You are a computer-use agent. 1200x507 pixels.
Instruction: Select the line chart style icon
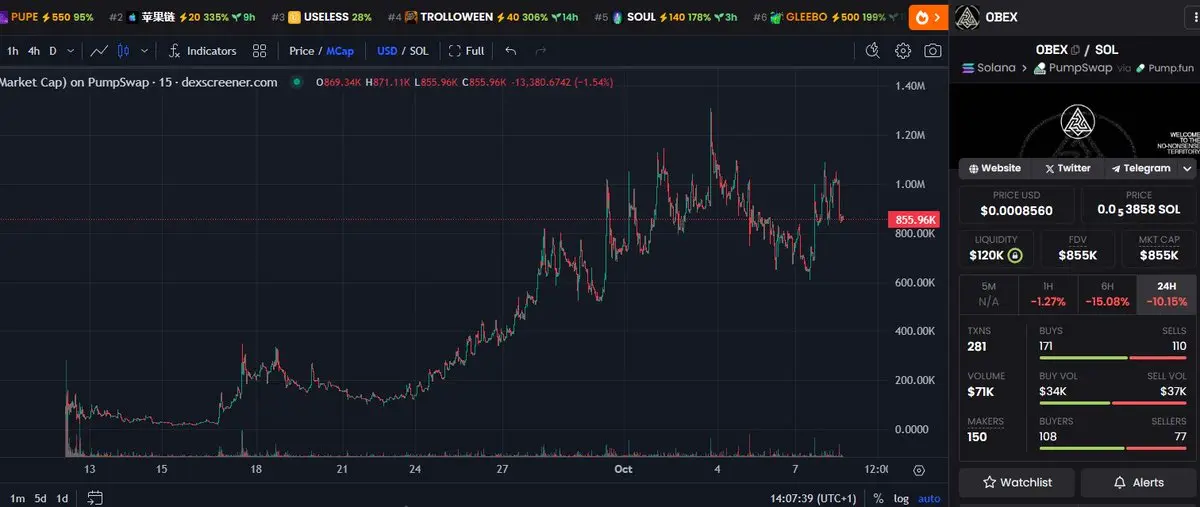click(x=99, y=51)
